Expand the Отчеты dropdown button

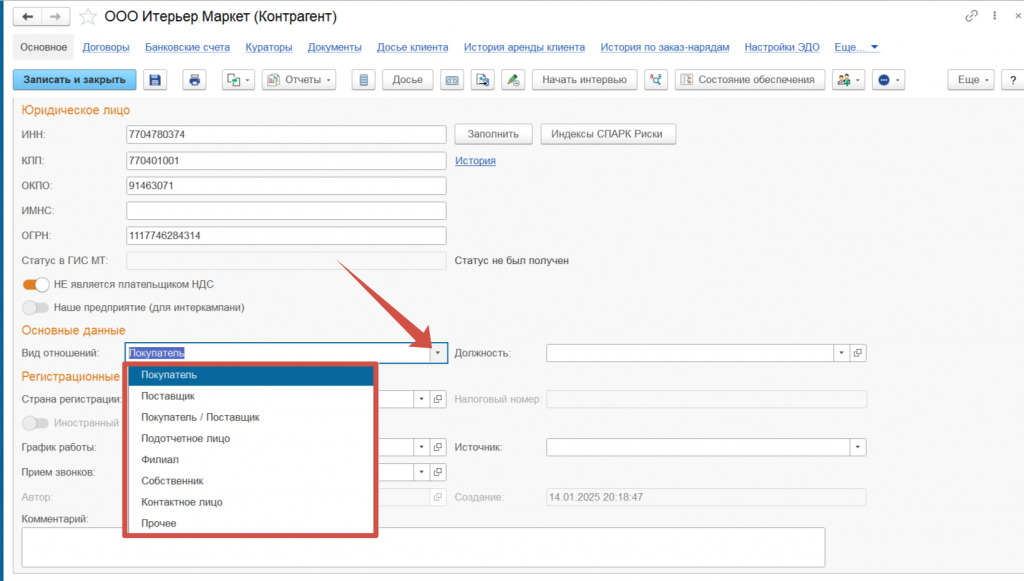pyautogui.click(x=298, y=80)
